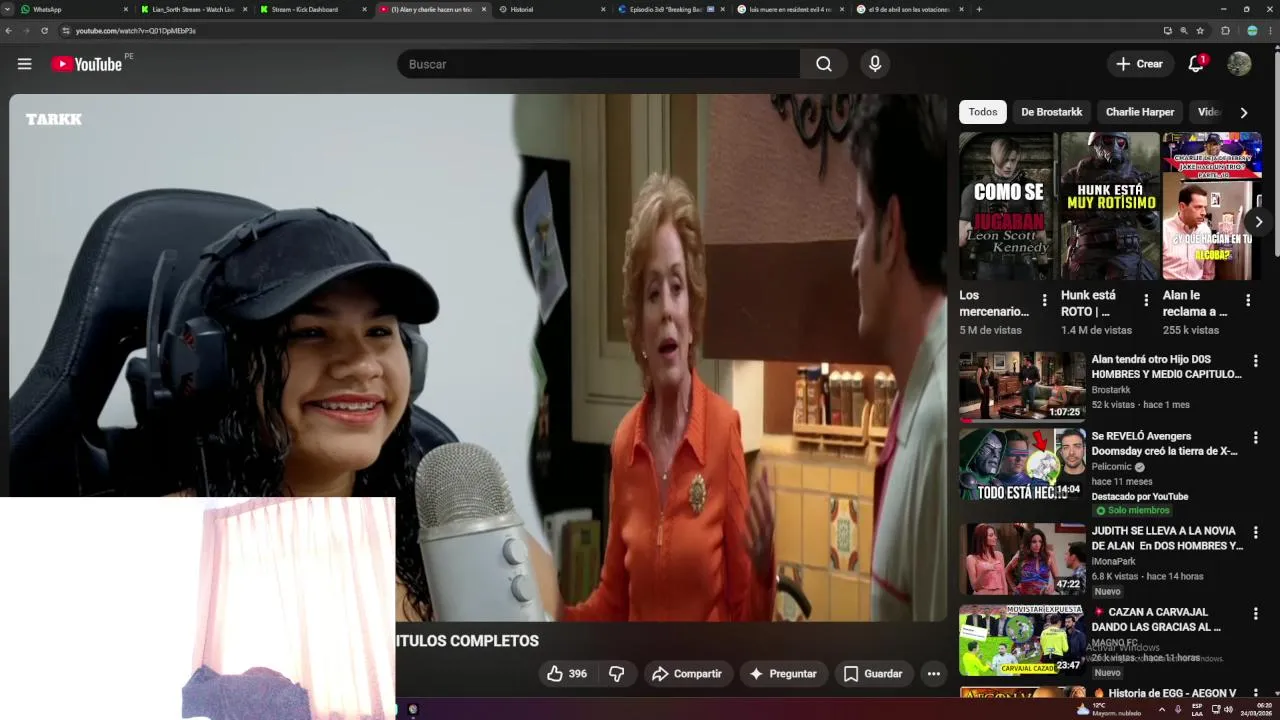Click the Preguntar button
This screenshot has height=720, width=1280.
pos(783,674)
